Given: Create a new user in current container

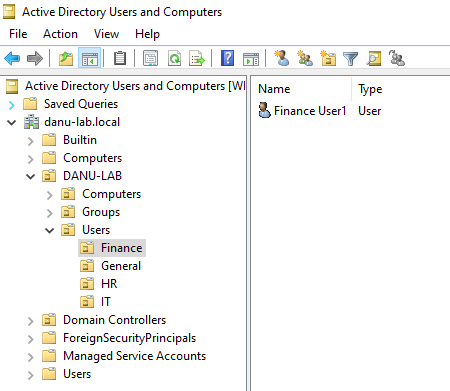Looking at the screenshot, I should (x=282, y=58).
